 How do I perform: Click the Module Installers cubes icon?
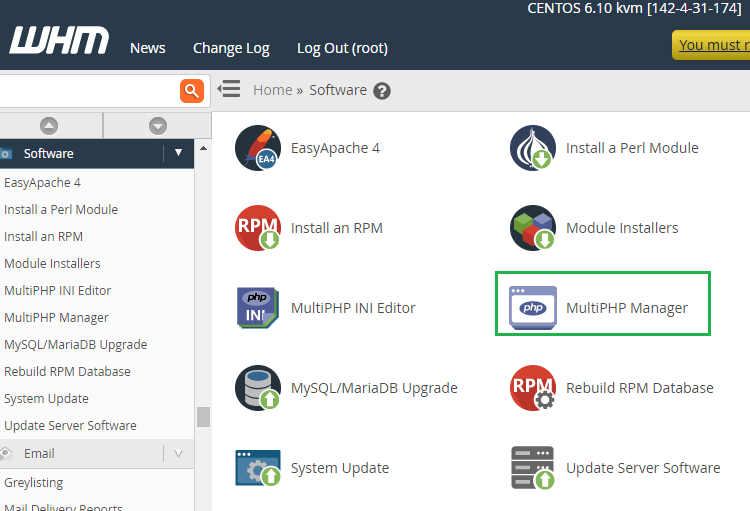coord(533,228)
